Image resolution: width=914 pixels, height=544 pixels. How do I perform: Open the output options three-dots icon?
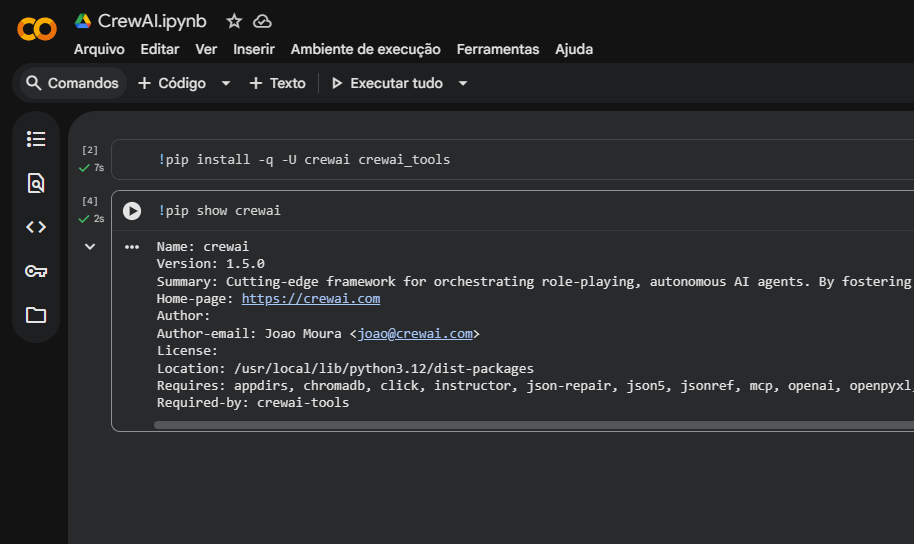click(x=132, y=247)
